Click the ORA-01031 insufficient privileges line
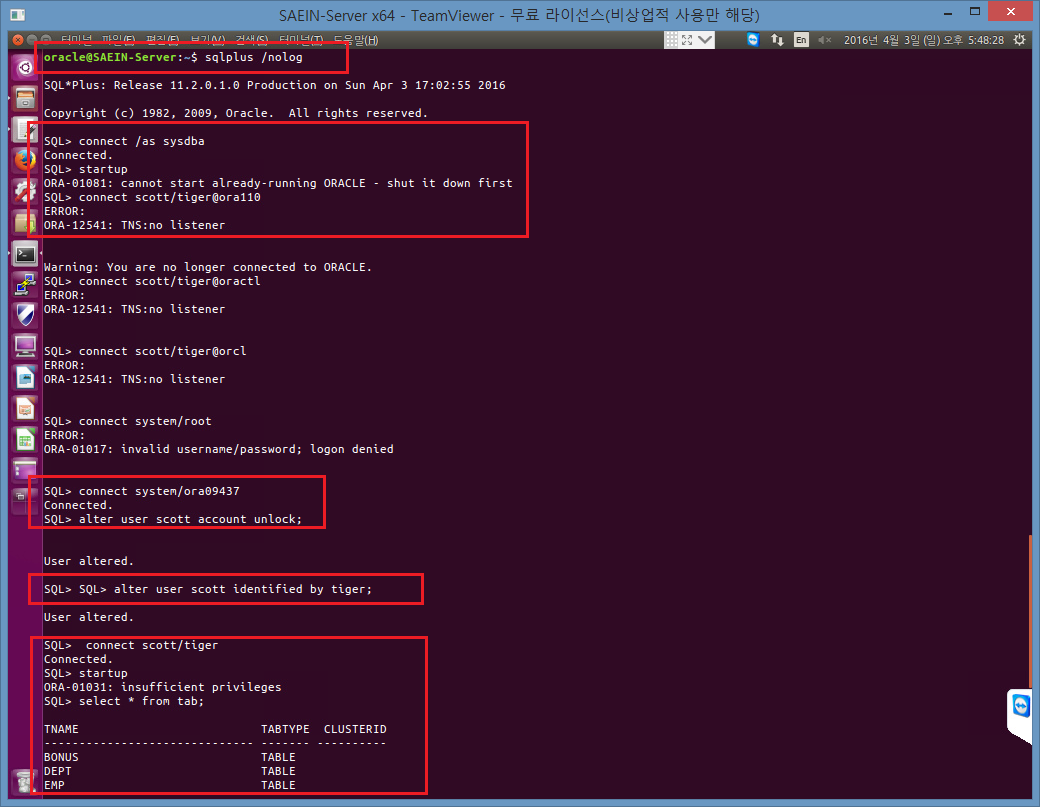 coord(163,688)
